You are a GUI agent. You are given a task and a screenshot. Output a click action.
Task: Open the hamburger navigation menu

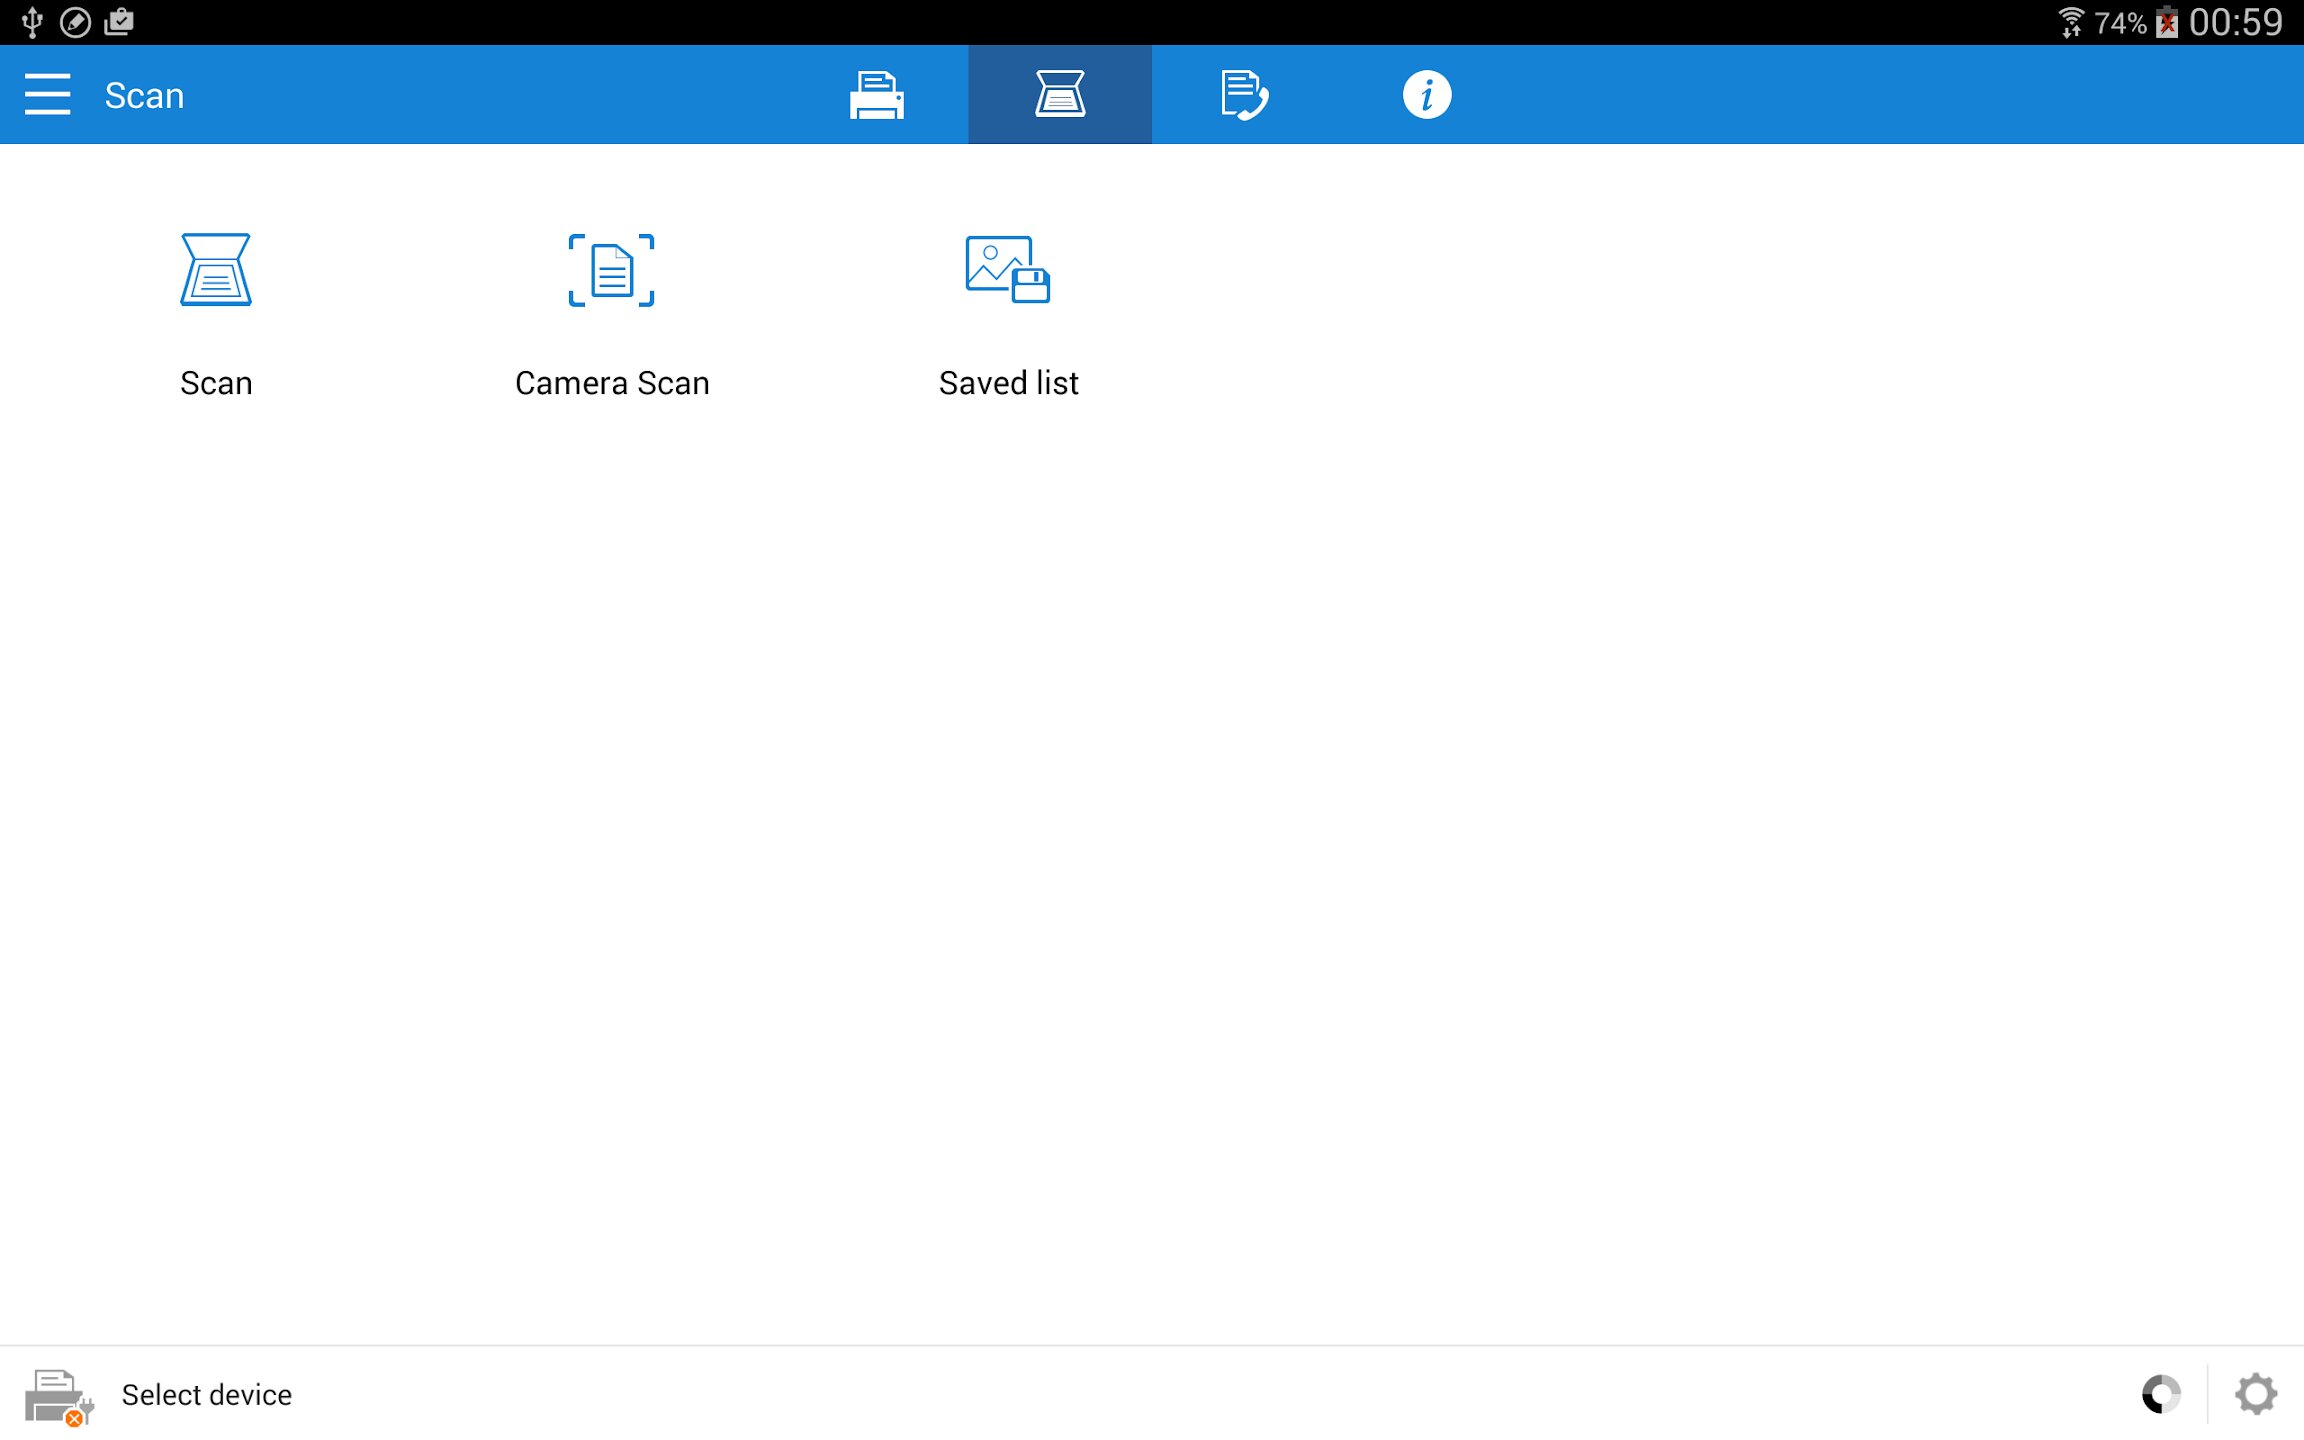47,95
